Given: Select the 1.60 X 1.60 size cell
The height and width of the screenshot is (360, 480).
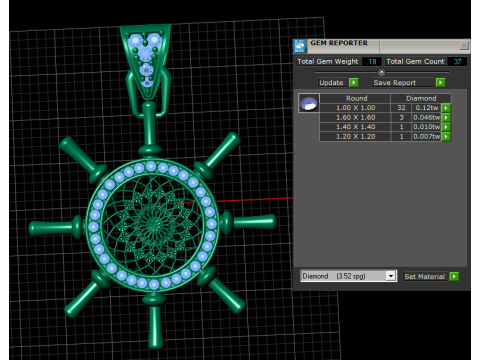Looking at the screenshot, I should click(355, 117).
